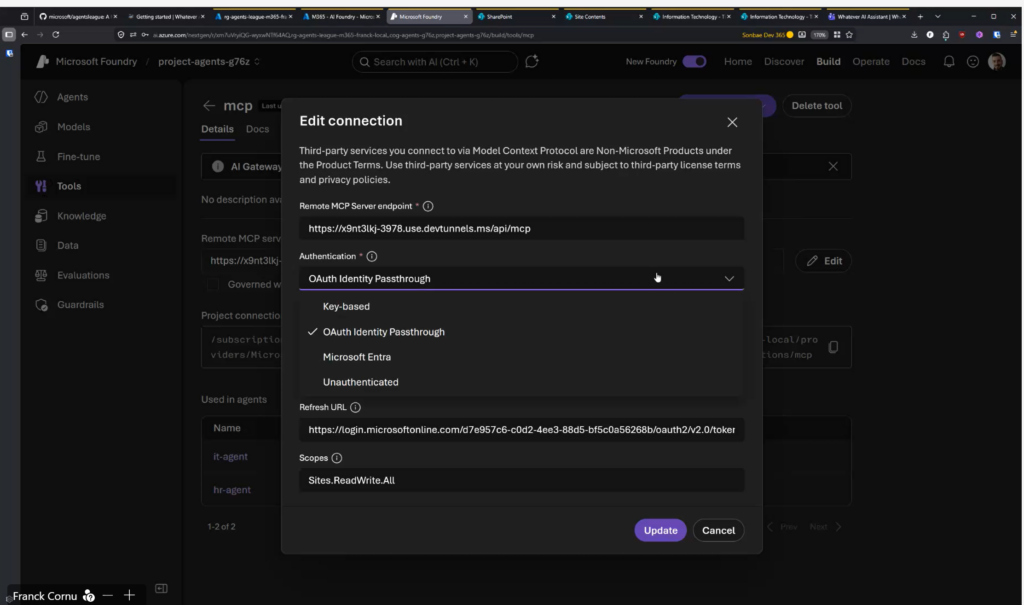This screenshot has width=1024, height=605.
Task: Open Fine-tune in the sidebar
Action: coord(78,157)
